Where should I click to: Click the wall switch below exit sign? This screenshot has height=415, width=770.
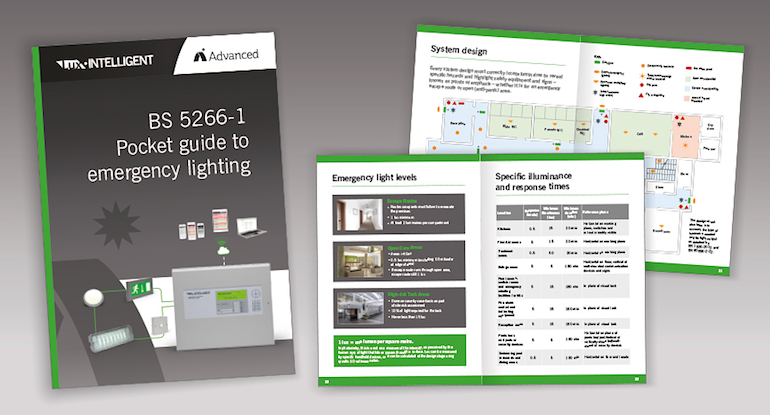coord(159,325)
